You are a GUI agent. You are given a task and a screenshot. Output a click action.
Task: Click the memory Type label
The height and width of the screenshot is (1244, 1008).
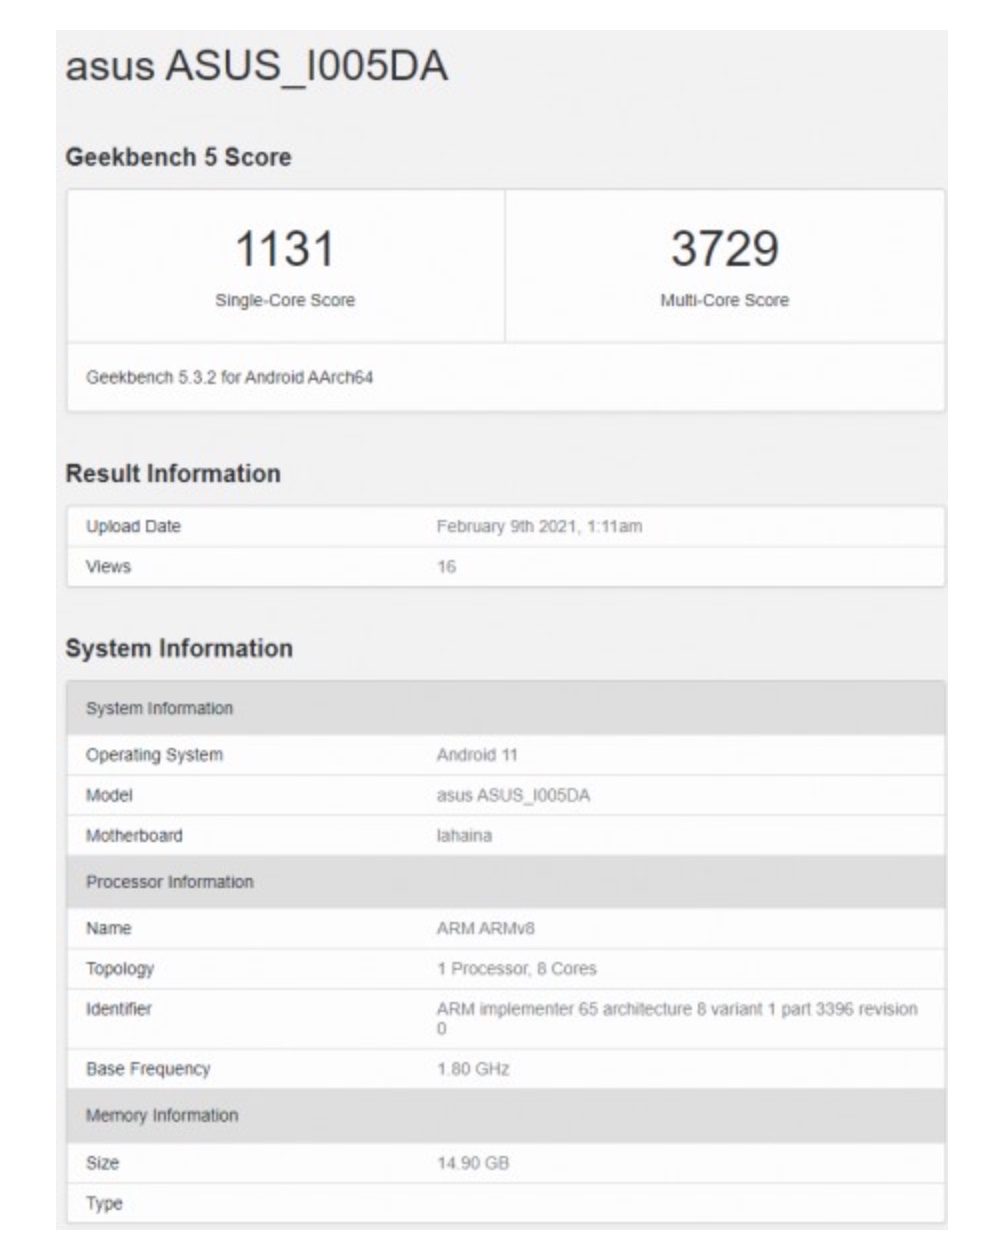(104, 1203)
